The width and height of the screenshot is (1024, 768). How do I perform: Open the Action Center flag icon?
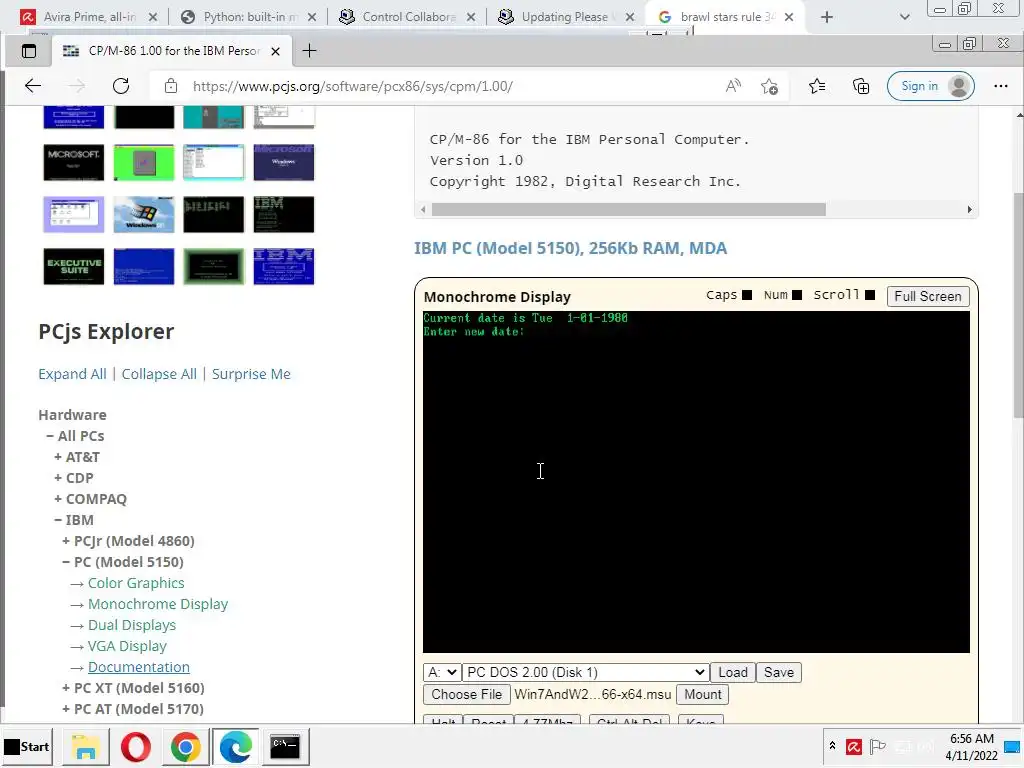click(878, 746)
